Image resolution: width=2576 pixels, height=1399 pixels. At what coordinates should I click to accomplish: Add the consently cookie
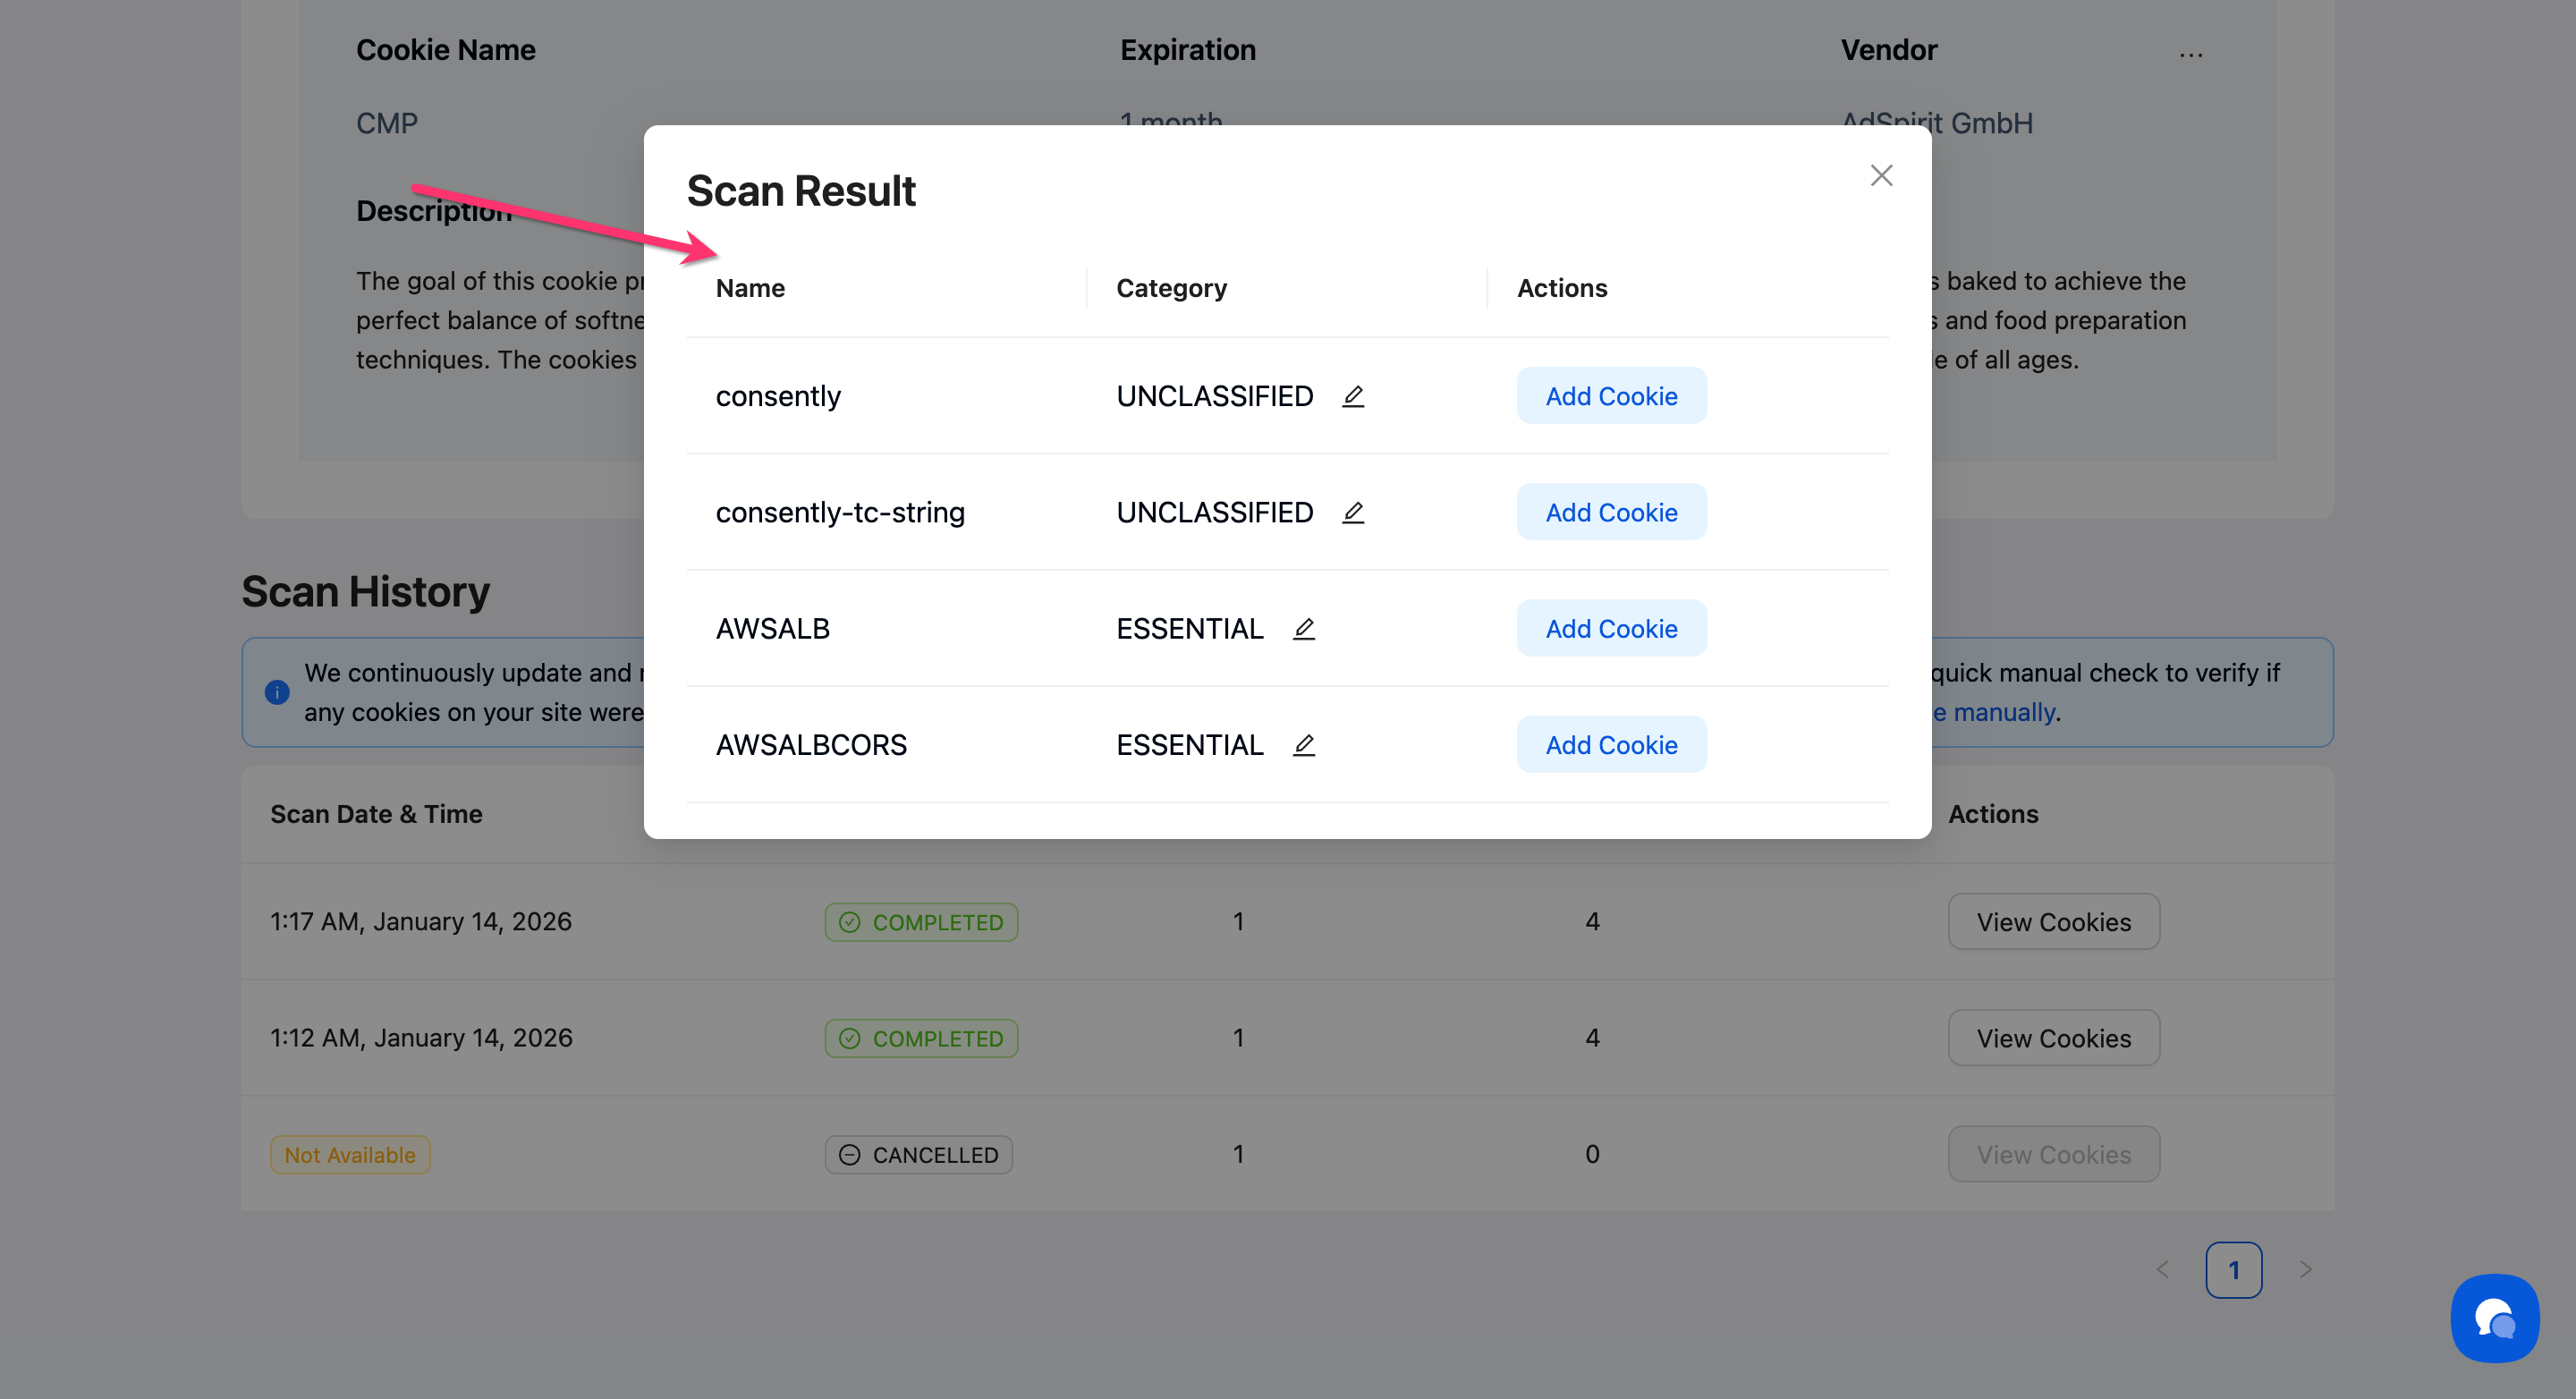[1611, 396]
